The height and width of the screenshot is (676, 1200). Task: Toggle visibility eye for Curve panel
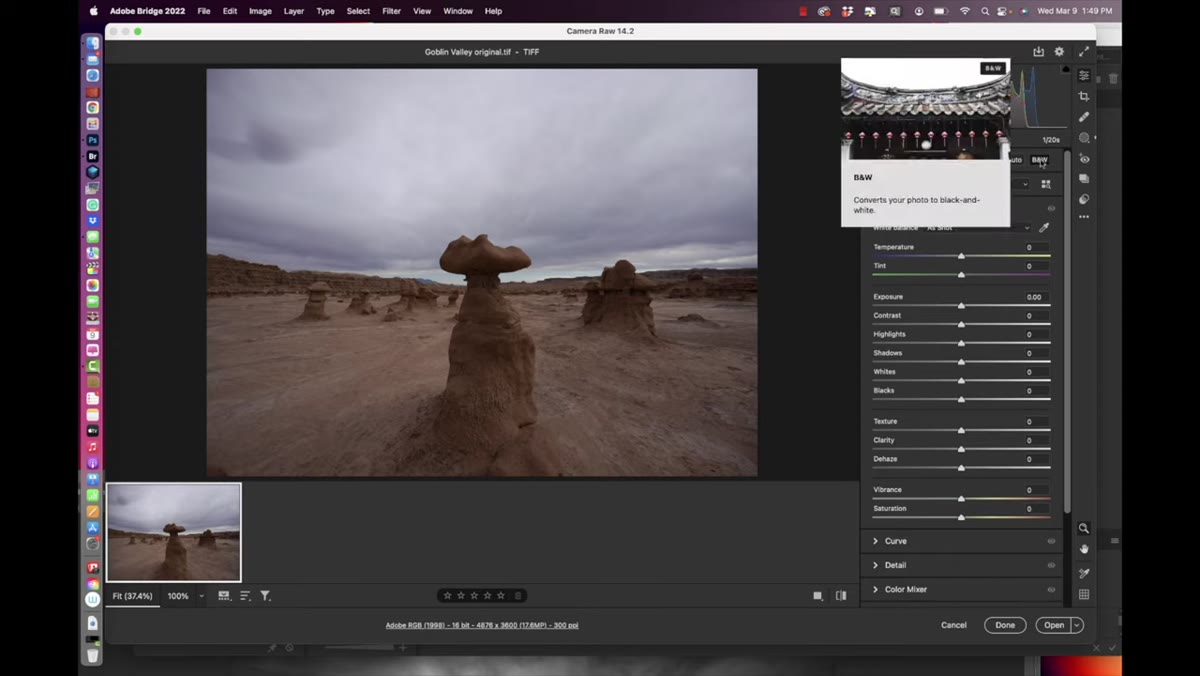point(1051,541)
